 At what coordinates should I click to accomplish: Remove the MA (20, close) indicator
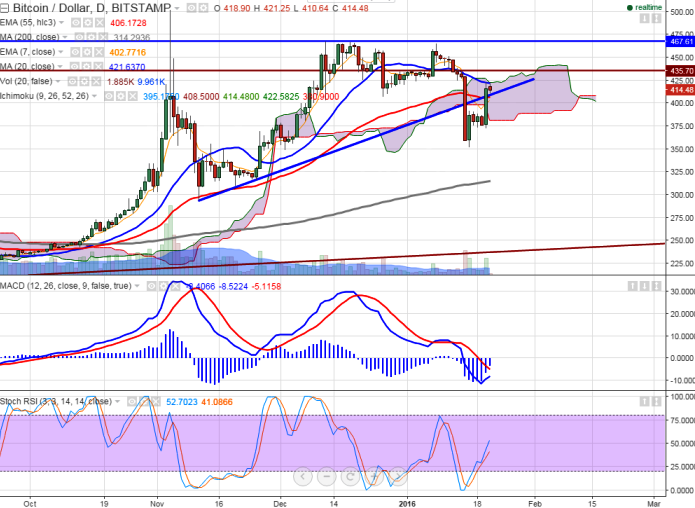coord(98,67)
